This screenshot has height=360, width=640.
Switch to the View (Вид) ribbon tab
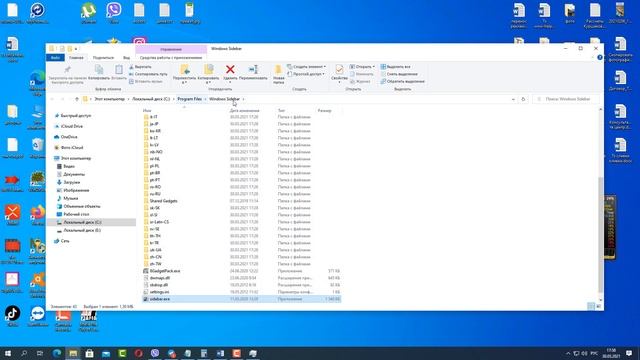pos(127,58)
